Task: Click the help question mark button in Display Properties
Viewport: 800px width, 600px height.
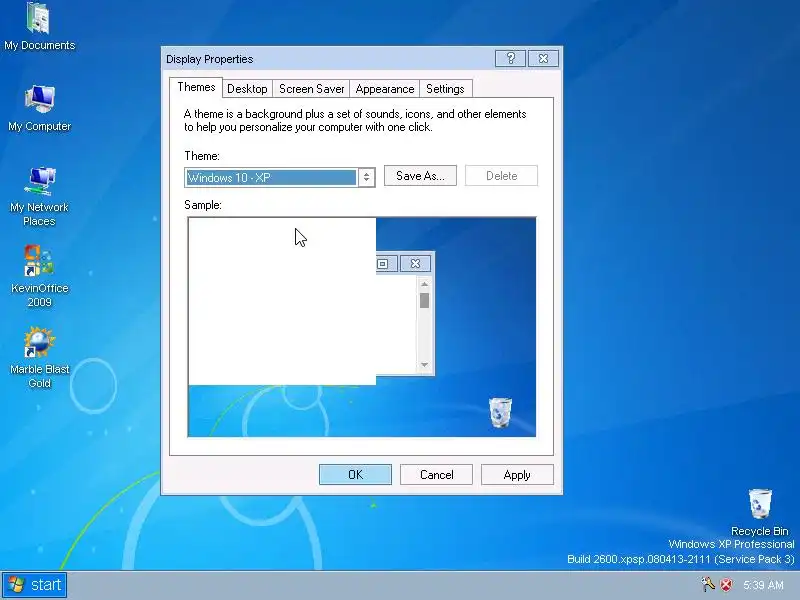Action: tap(510, 59)
